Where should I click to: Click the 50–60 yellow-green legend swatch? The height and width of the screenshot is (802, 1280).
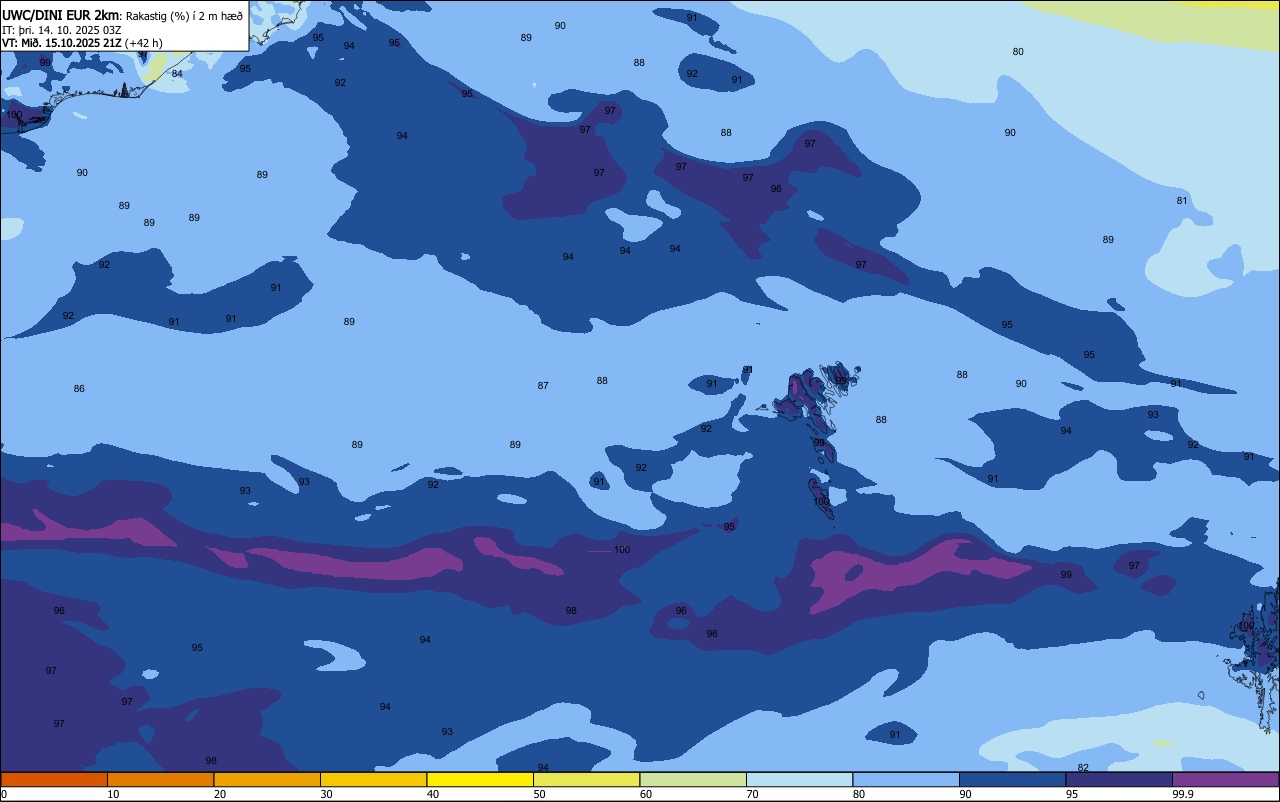586,779
